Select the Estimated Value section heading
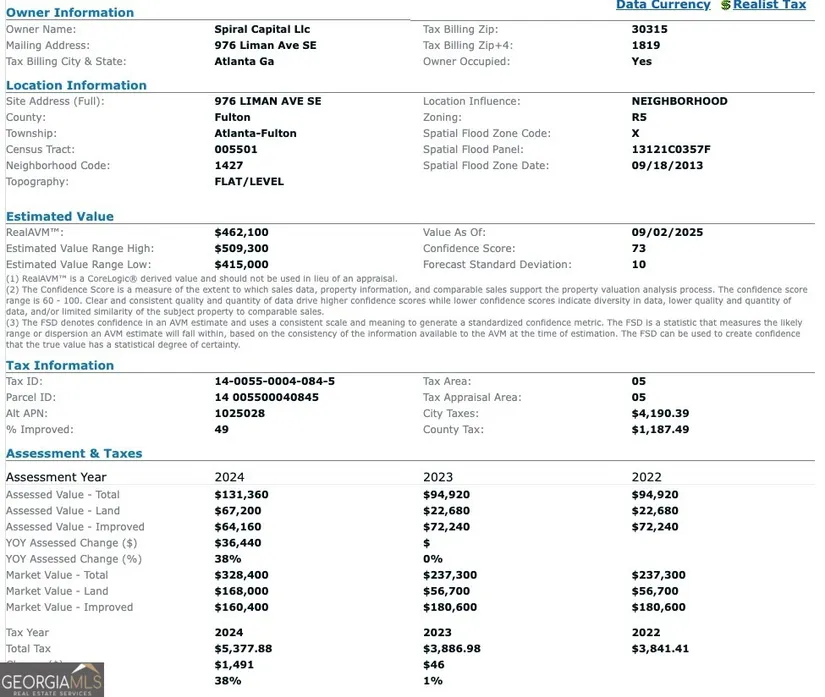Image resolution: width=825 pixels, height=697 pixels. (x=60, y=217)
